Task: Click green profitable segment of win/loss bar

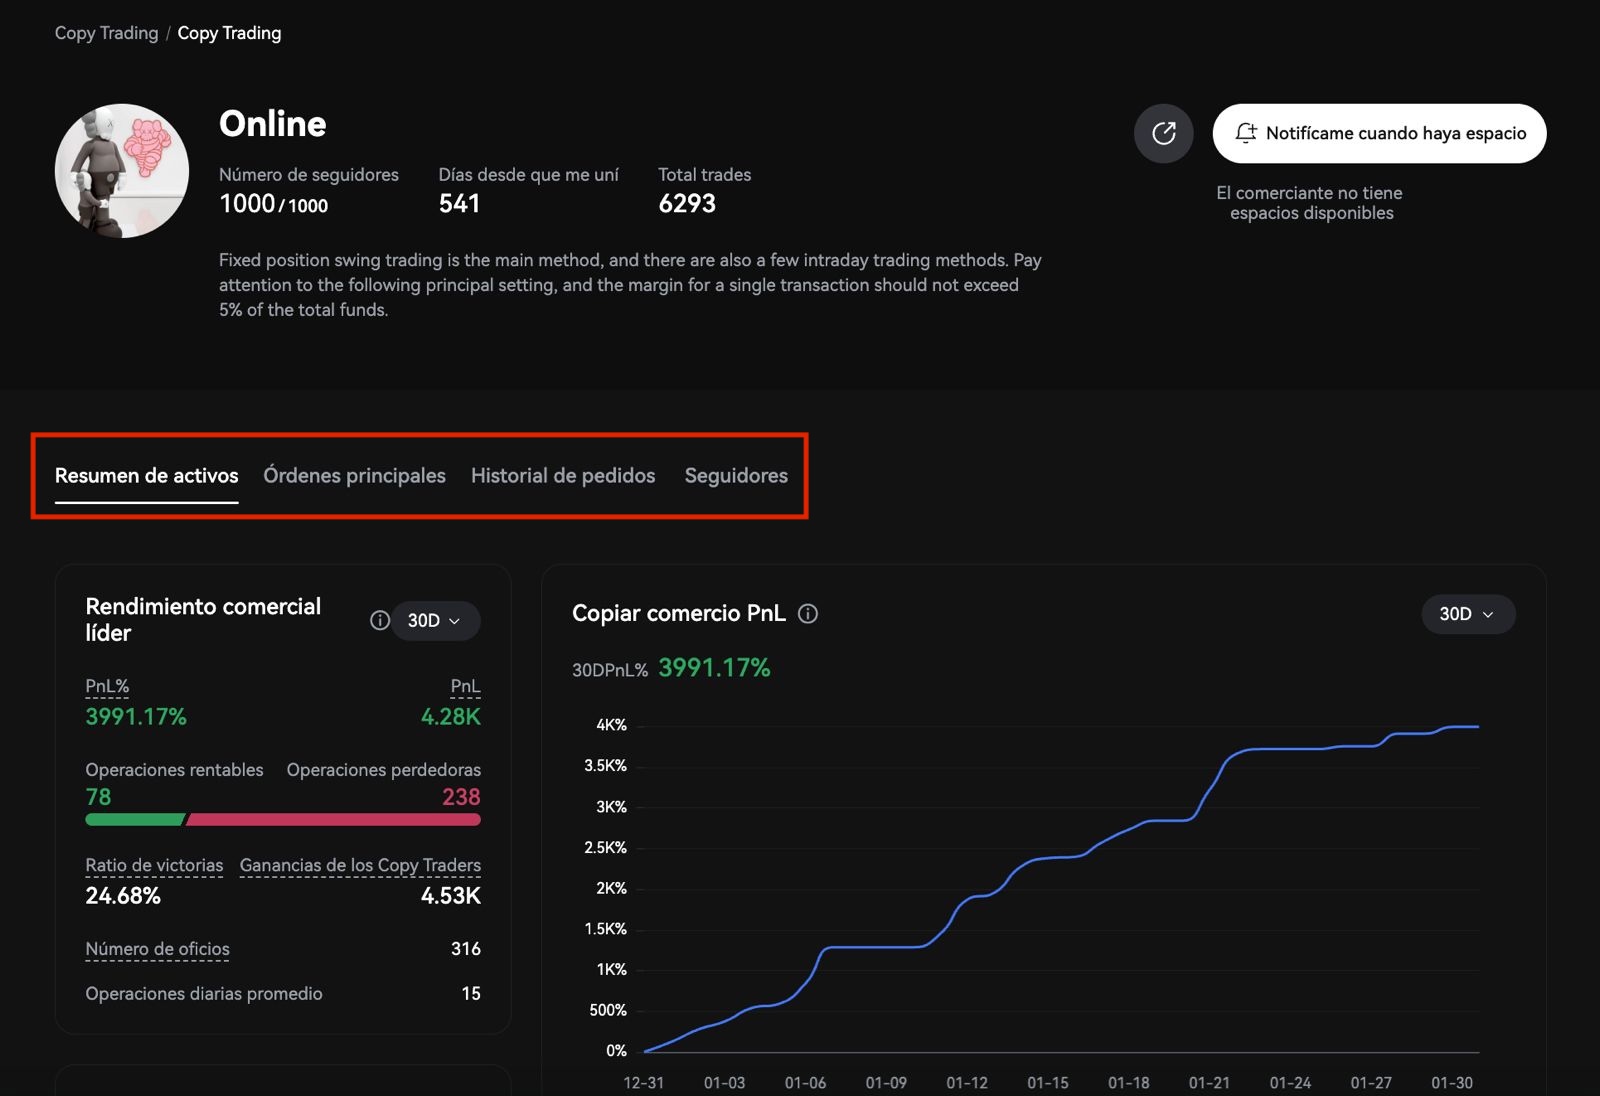Action: point(134,820)
